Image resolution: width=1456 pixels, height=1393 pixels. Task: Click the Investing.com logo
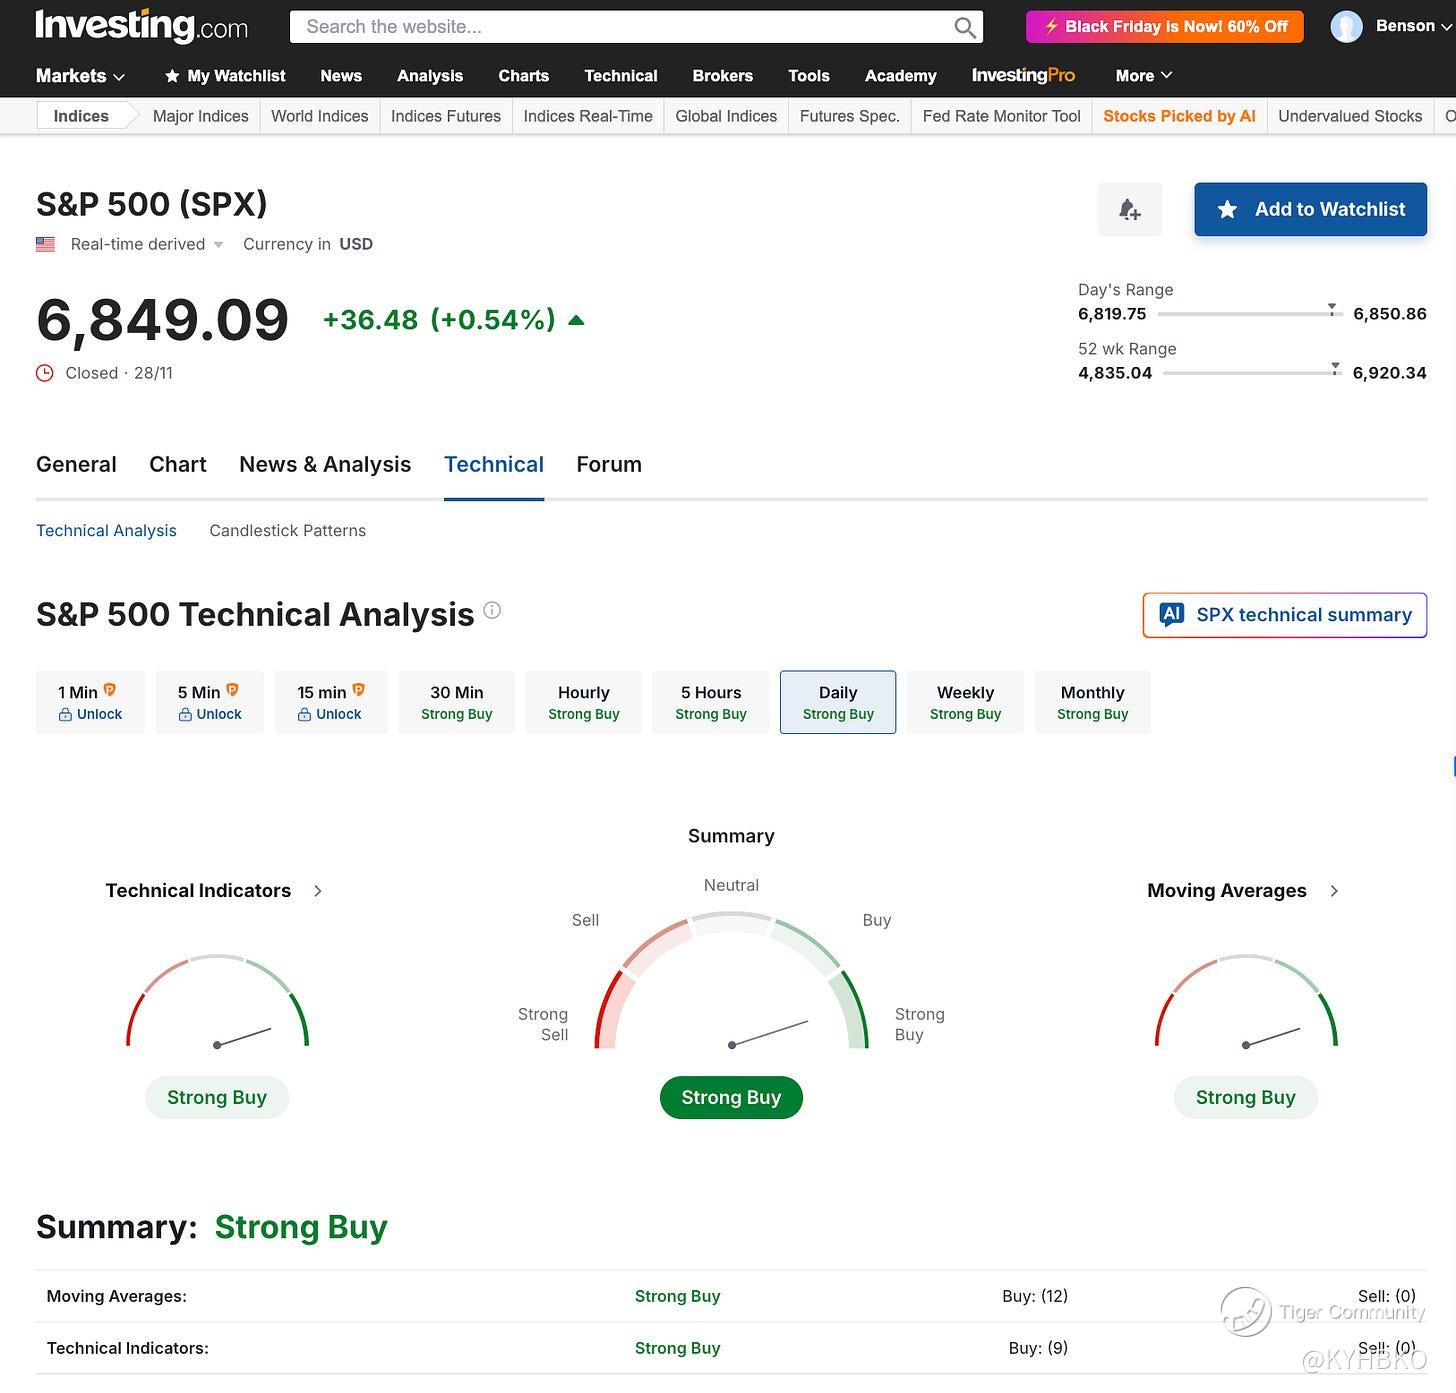coord(141,26)
